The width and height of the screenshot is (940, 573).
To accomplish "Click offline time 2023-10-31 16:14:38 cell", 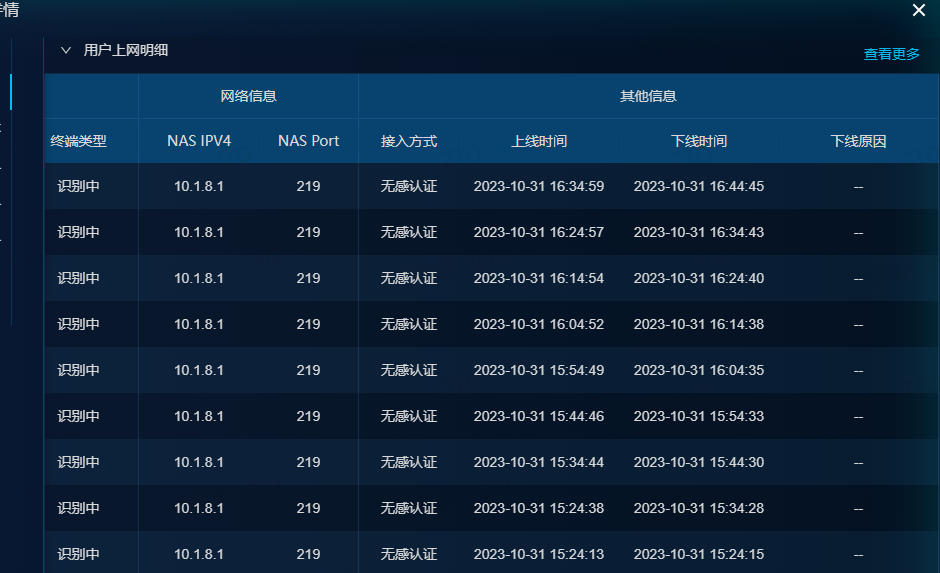I will (699, 325).
